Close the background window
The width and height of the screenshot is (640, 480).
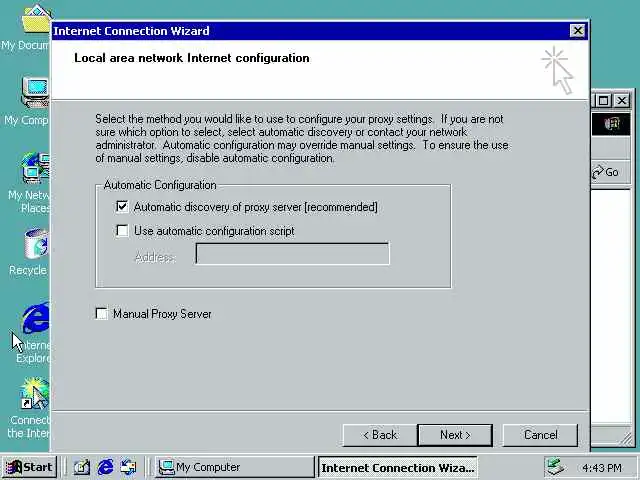622,100
